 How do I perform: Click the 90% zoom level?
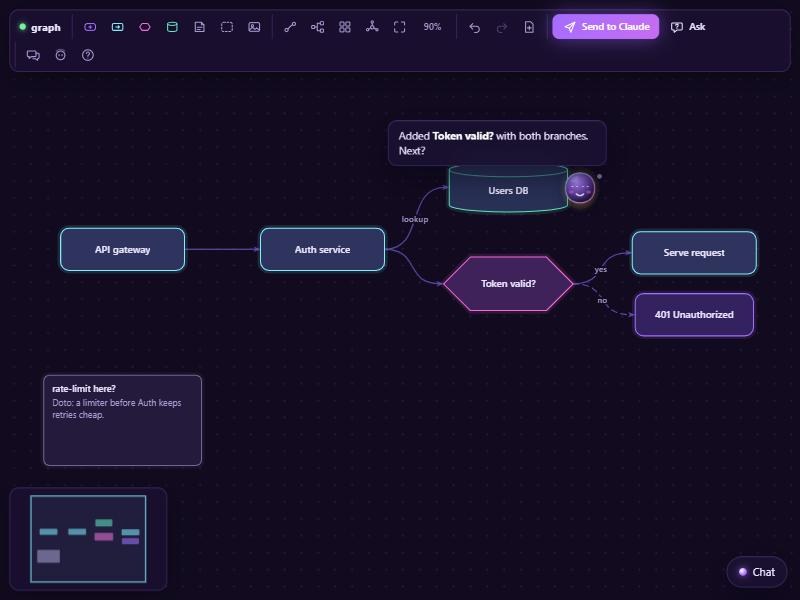pos(432,27)
